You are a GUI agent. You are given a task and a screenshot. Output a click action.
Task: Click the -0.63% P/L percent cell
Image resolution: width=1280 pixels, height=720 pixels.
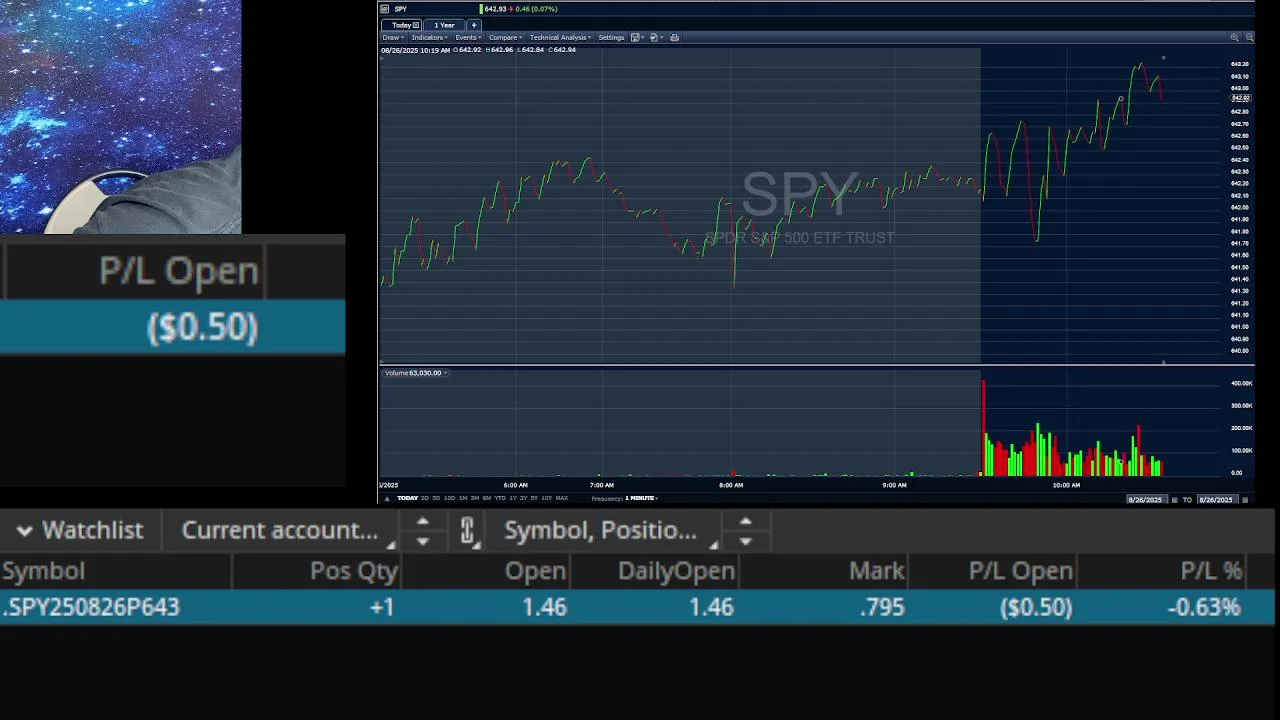coord(1203,607)
